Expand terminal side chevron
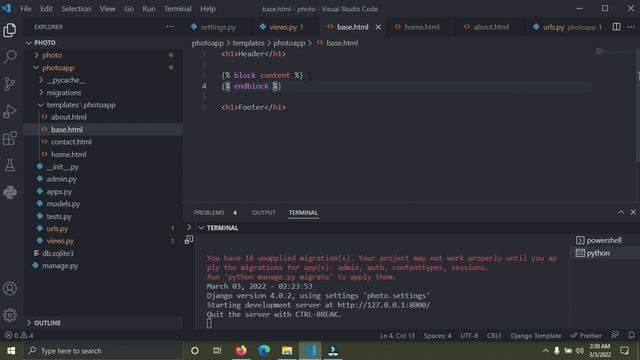Viewport: 640px width, 360px height. coord(189,227)
